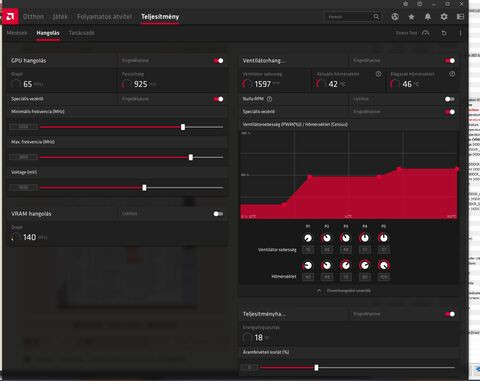This screenshot has width=480, height=381.
Task: Toggle Teljesítményhangolás switch
Action: pos(450,314)
